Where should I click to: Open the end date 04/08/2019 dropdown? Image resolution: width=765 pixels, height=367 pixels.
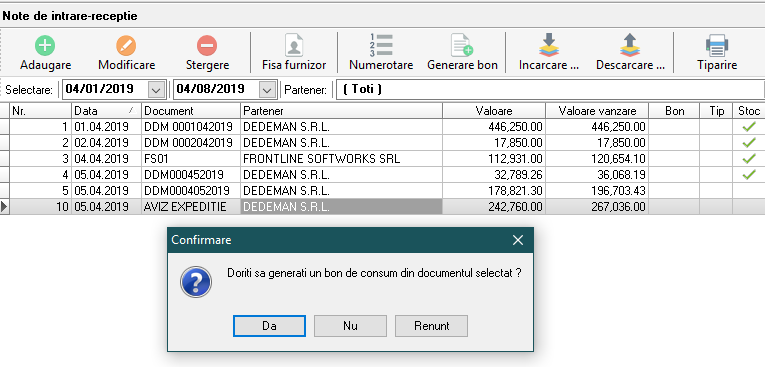click(x=267, y=89)
